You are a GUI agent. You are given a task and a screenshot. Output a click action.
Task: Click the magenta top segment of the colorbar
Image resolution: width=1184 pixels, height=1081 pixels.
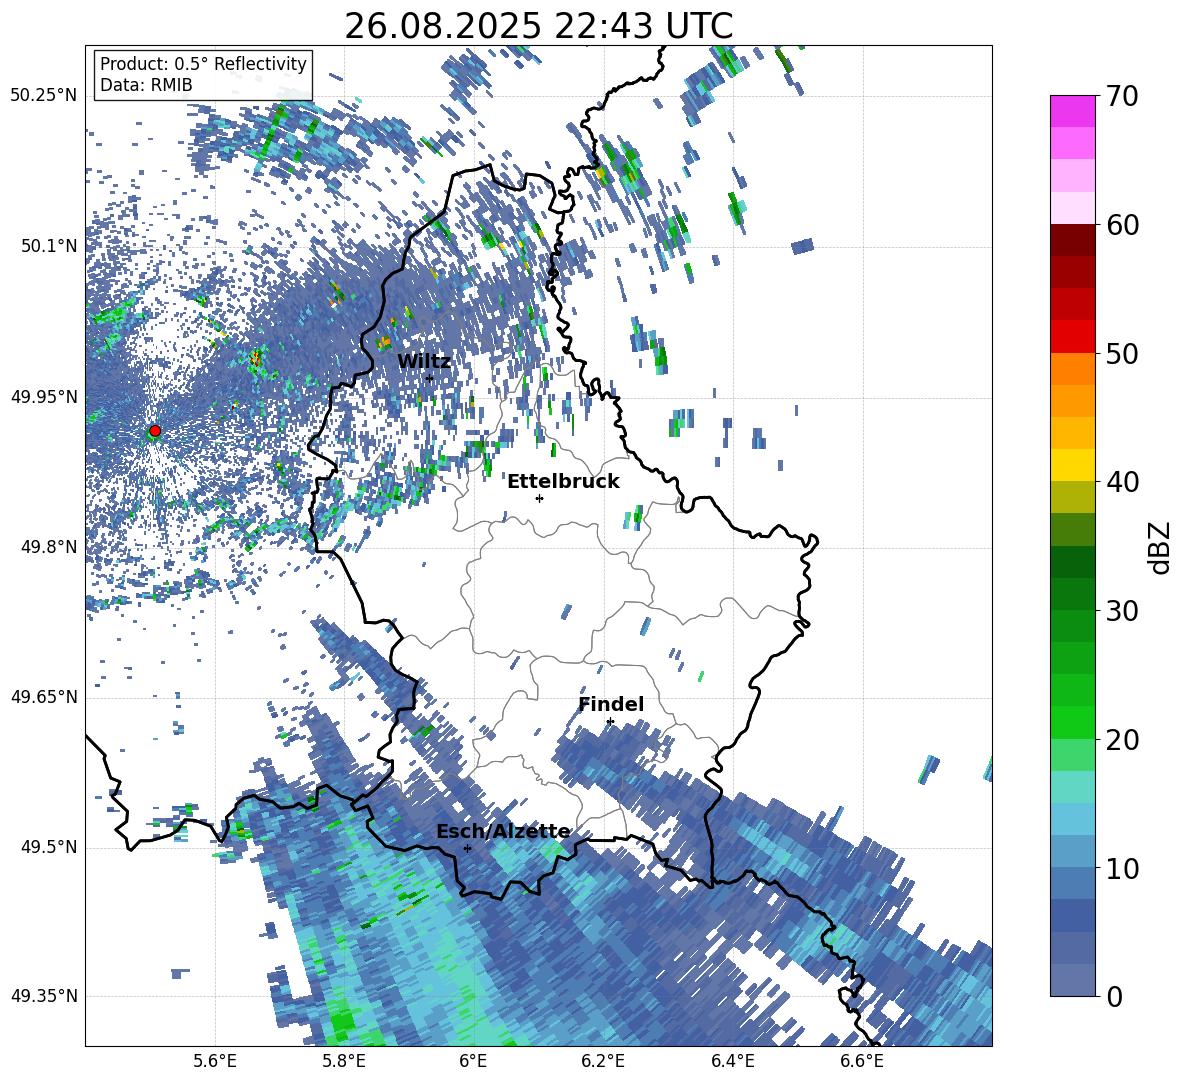(1072, 111)
